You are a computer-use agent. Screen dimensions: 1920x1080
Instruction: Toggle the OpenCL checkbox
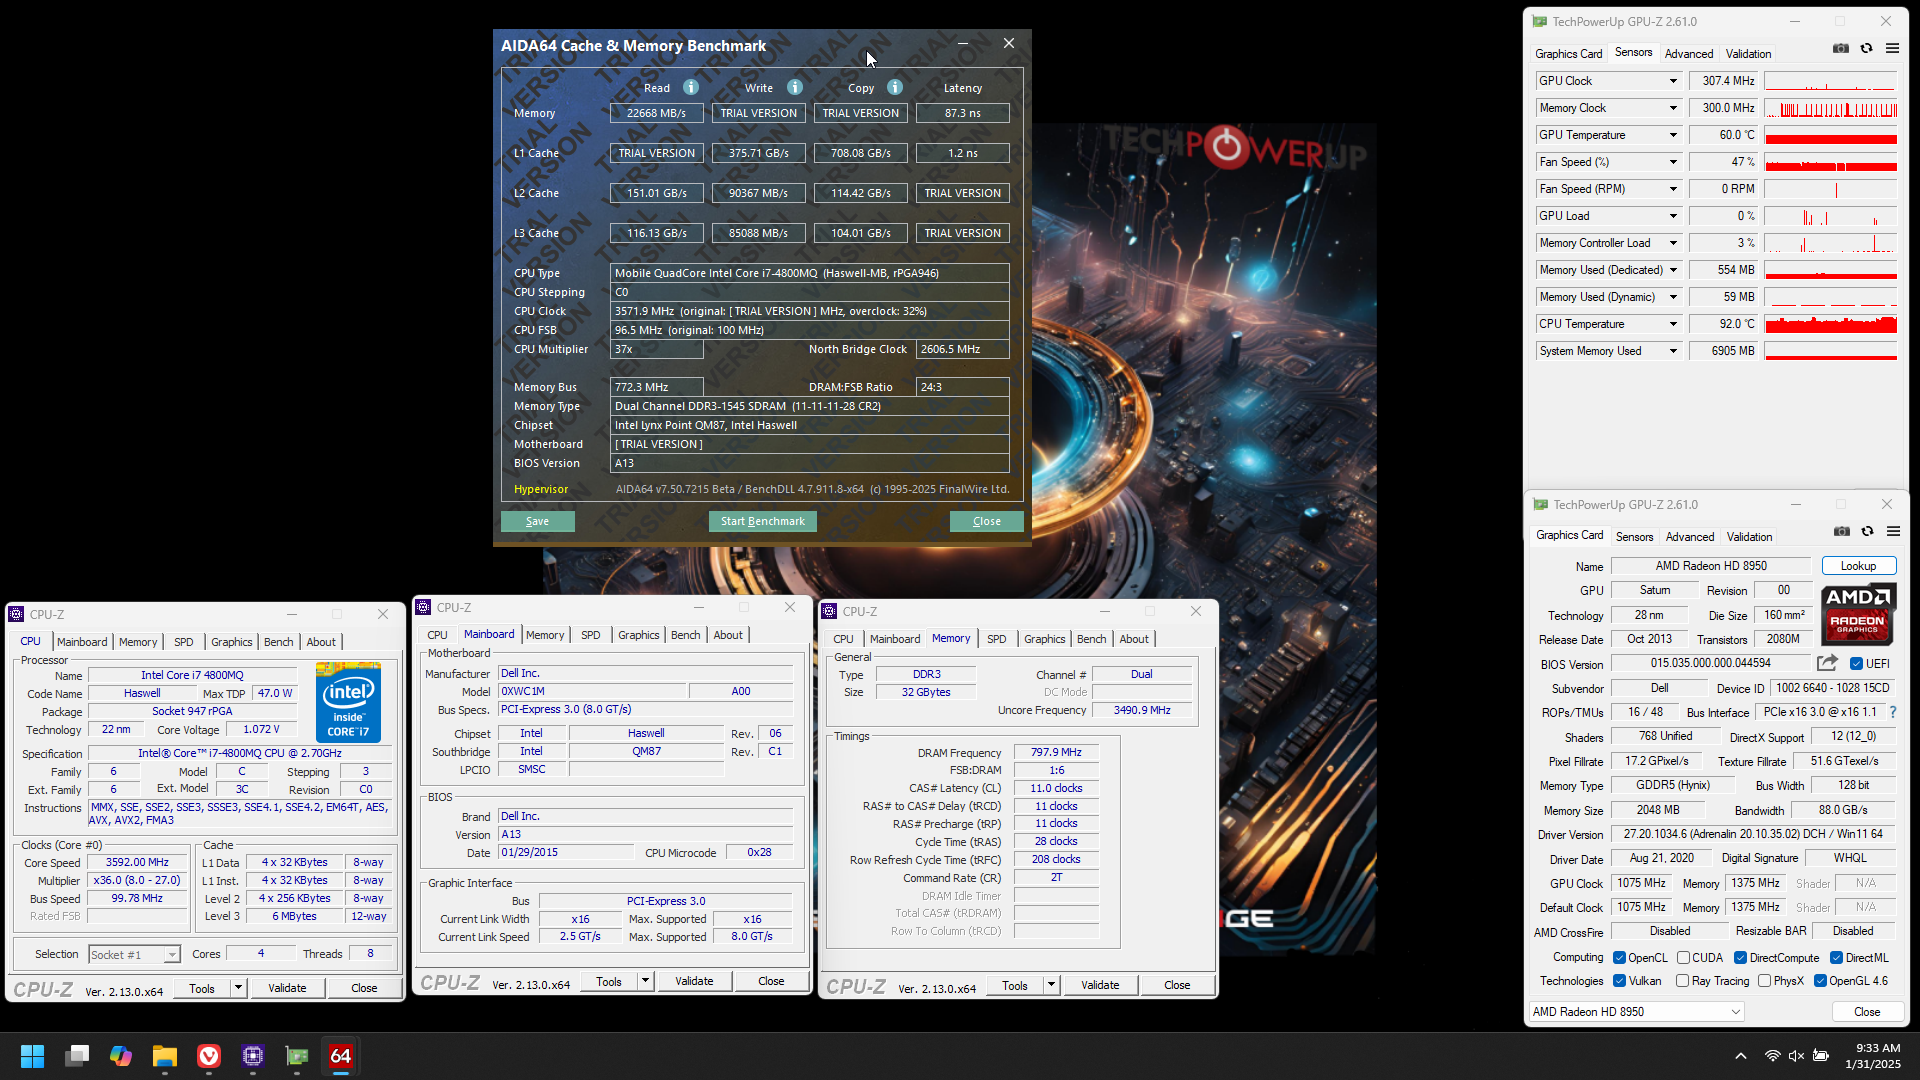tap(1619, 958)
